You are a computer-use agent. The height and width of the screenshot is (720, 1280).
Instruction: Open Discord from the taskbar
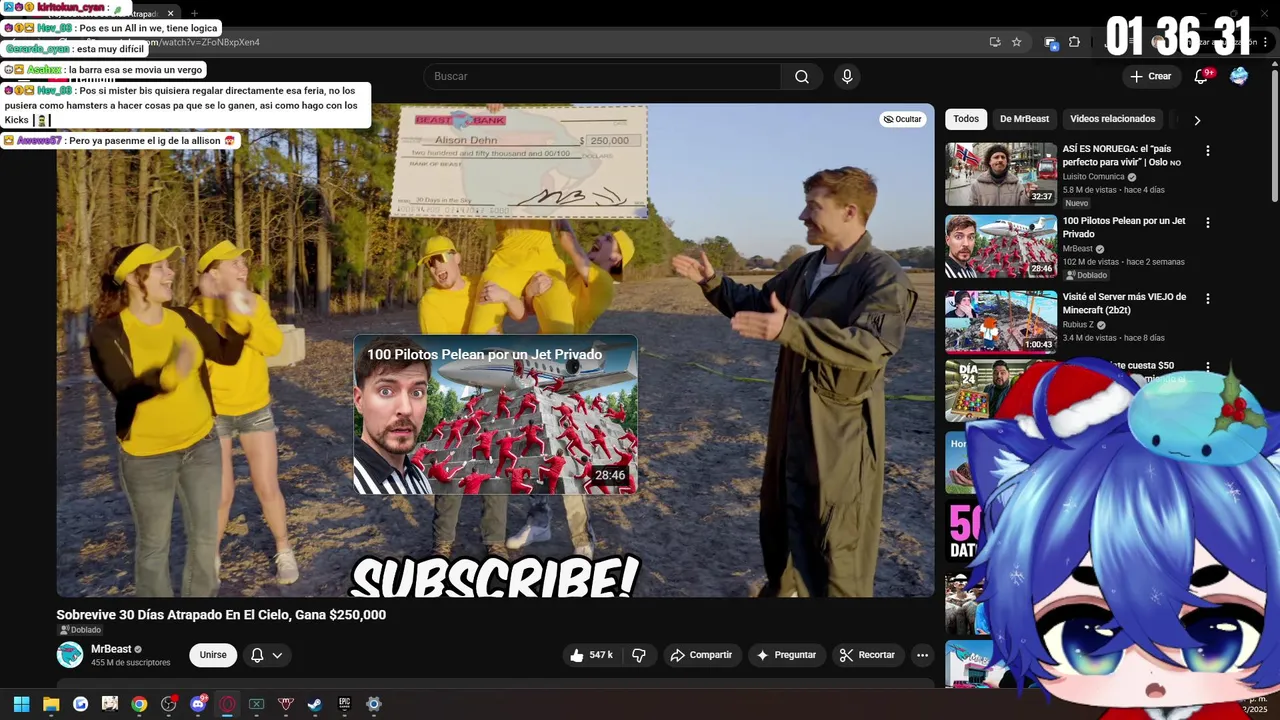pyautogui.click(x=198, y=704)
